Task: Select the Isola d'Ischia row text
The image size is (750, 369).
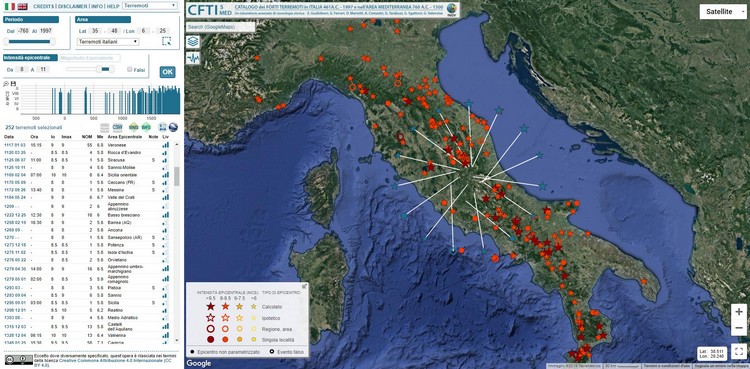Action: (121, 252)
